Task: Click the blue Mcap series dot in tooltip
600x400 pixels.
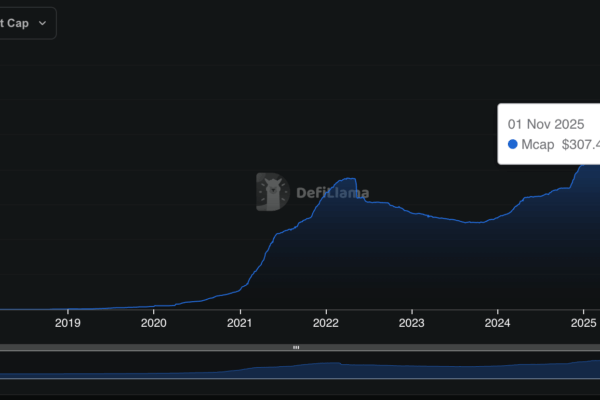Action: coord(513,145)
